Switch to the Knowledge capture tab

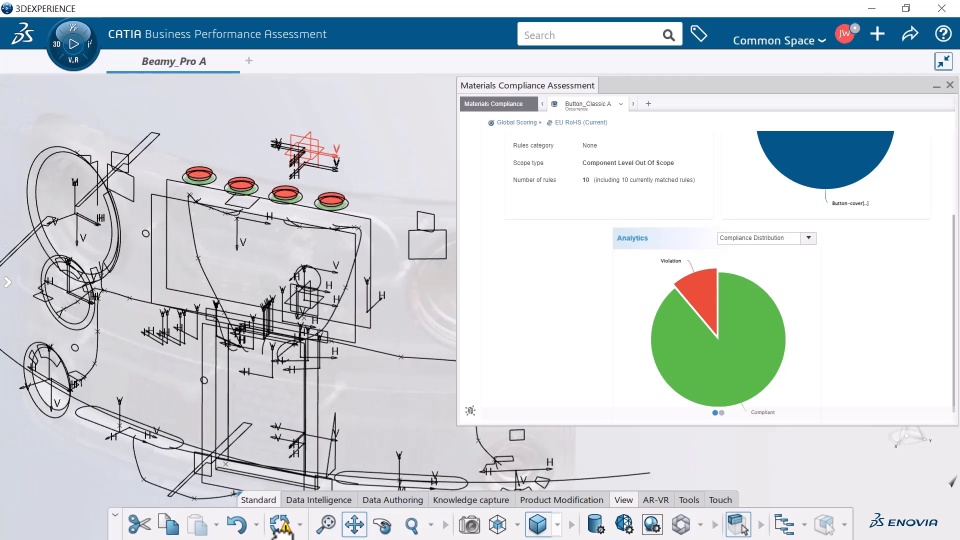471,500
